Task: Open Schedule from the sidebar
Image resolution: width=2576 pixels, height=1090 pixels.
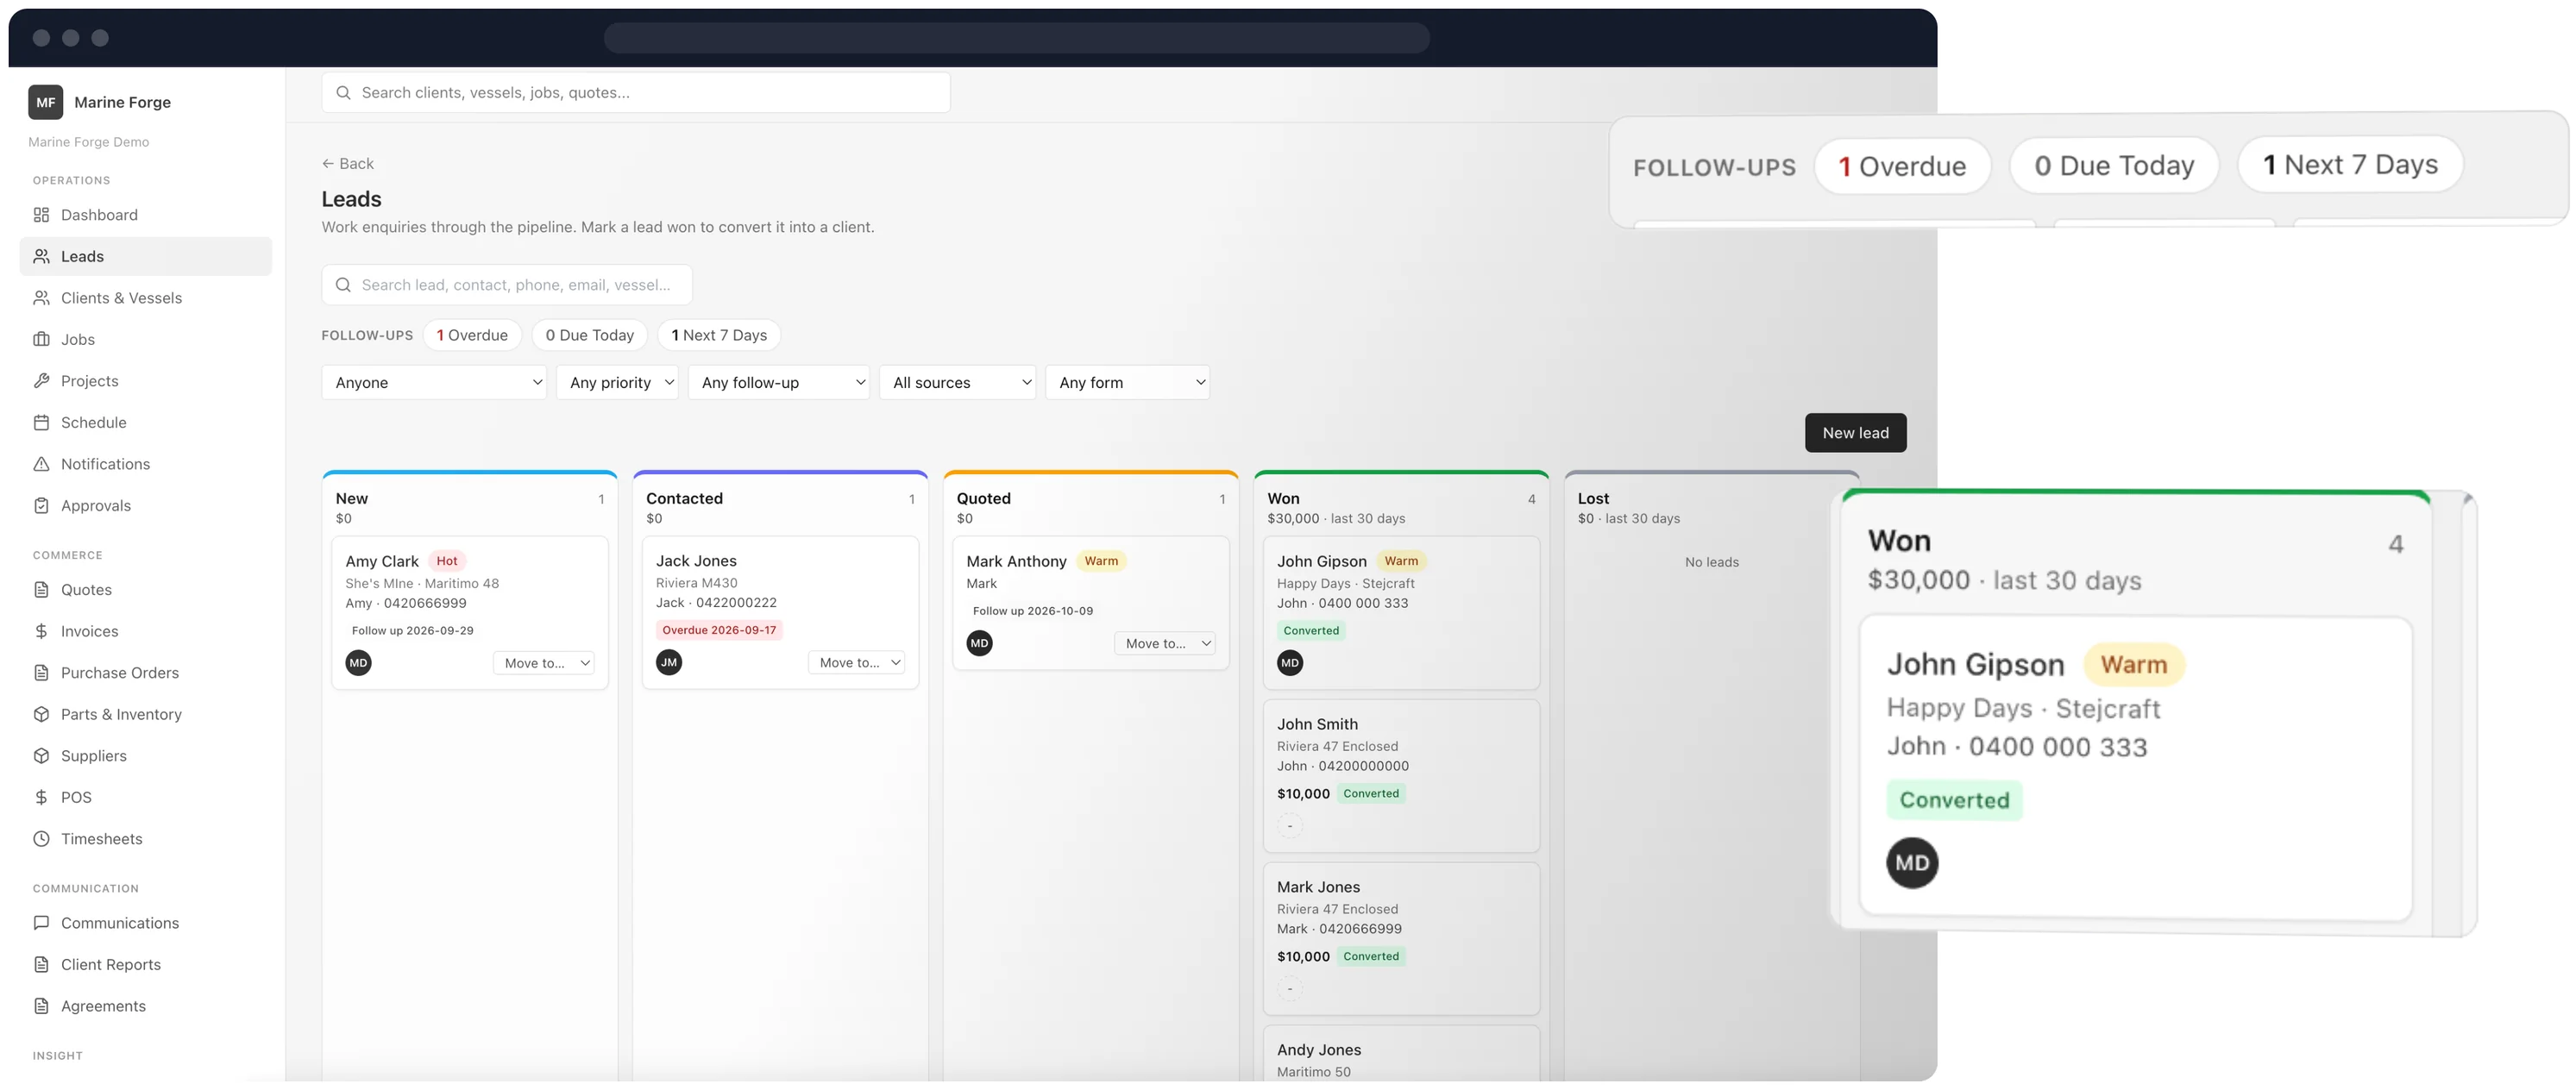Action: click(x=146, y=422)
